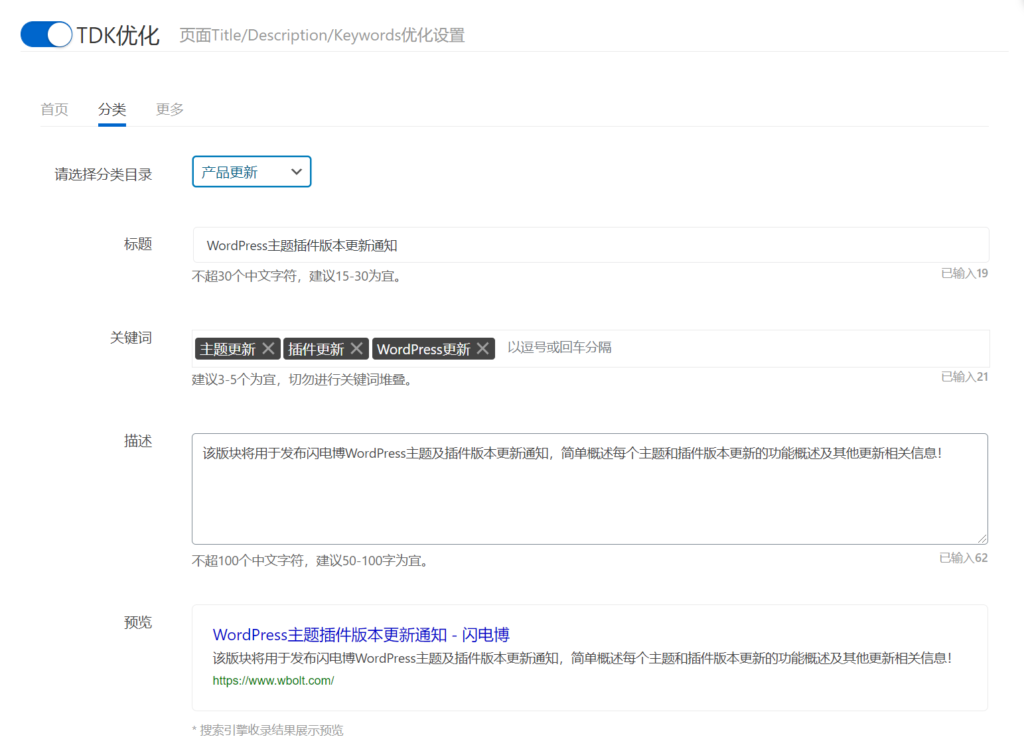
Task: Click the description textarea resize handle
Action: [x=982, y=538]
